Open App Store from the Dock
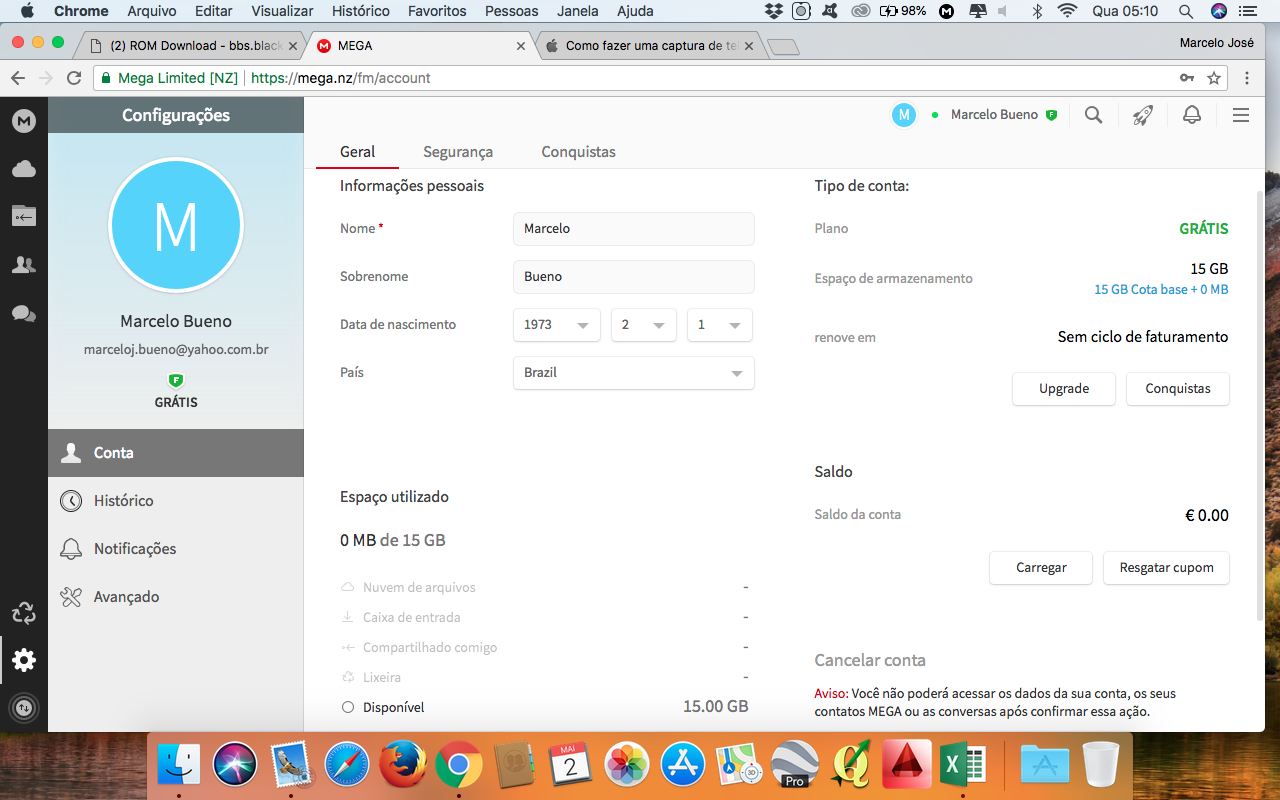1280x800 pixels. (x=683, y=766)
